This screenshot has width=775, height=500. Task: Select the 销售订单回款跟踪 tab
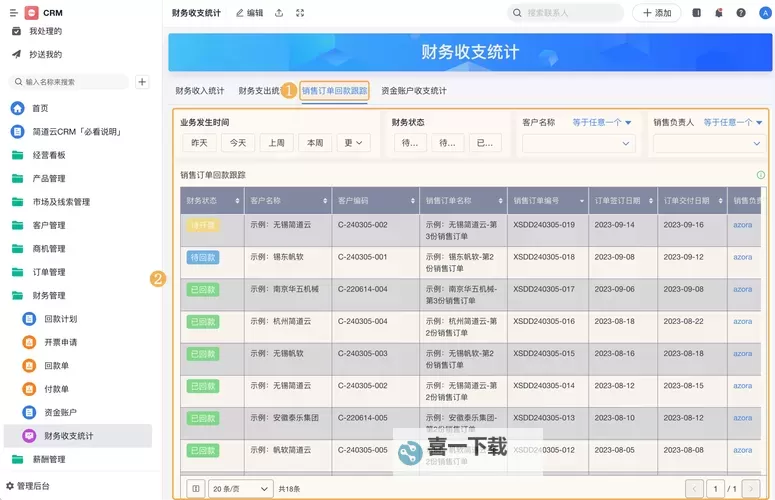(335, 91)
